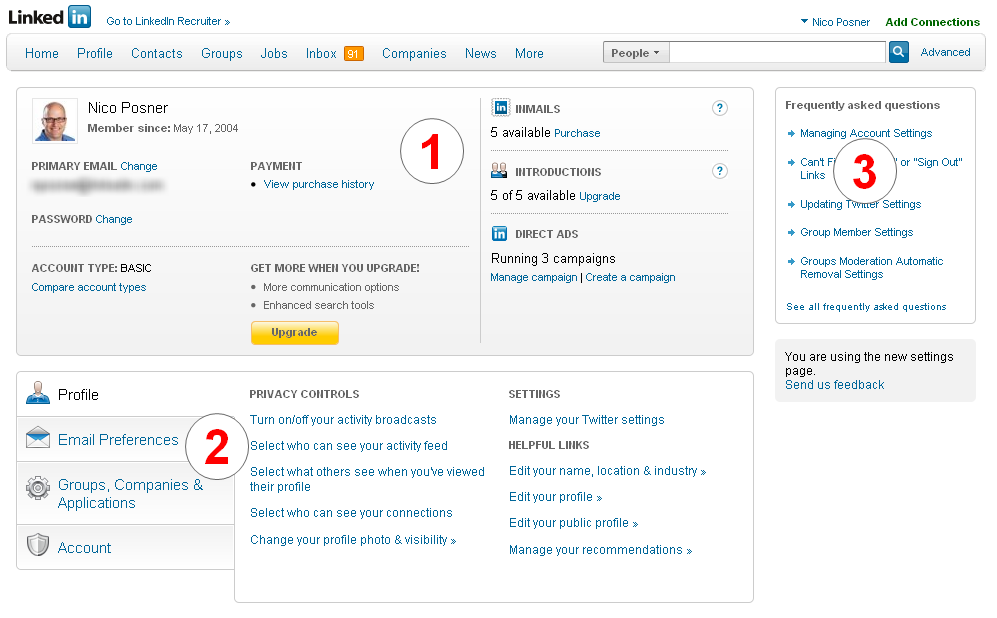This screenshot has width=997, height=618.
Task: Open the Companies menu
Action: coord(414,53)
